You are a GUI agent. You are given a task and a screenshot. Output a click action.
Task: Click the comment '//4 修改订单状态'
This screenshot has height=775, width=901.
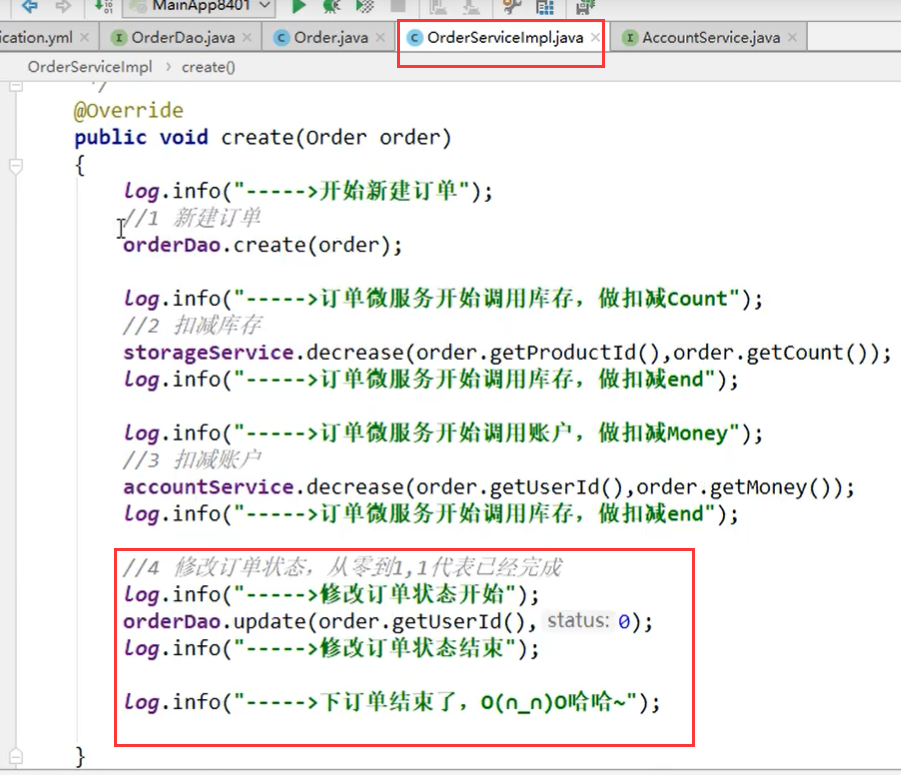342,568
